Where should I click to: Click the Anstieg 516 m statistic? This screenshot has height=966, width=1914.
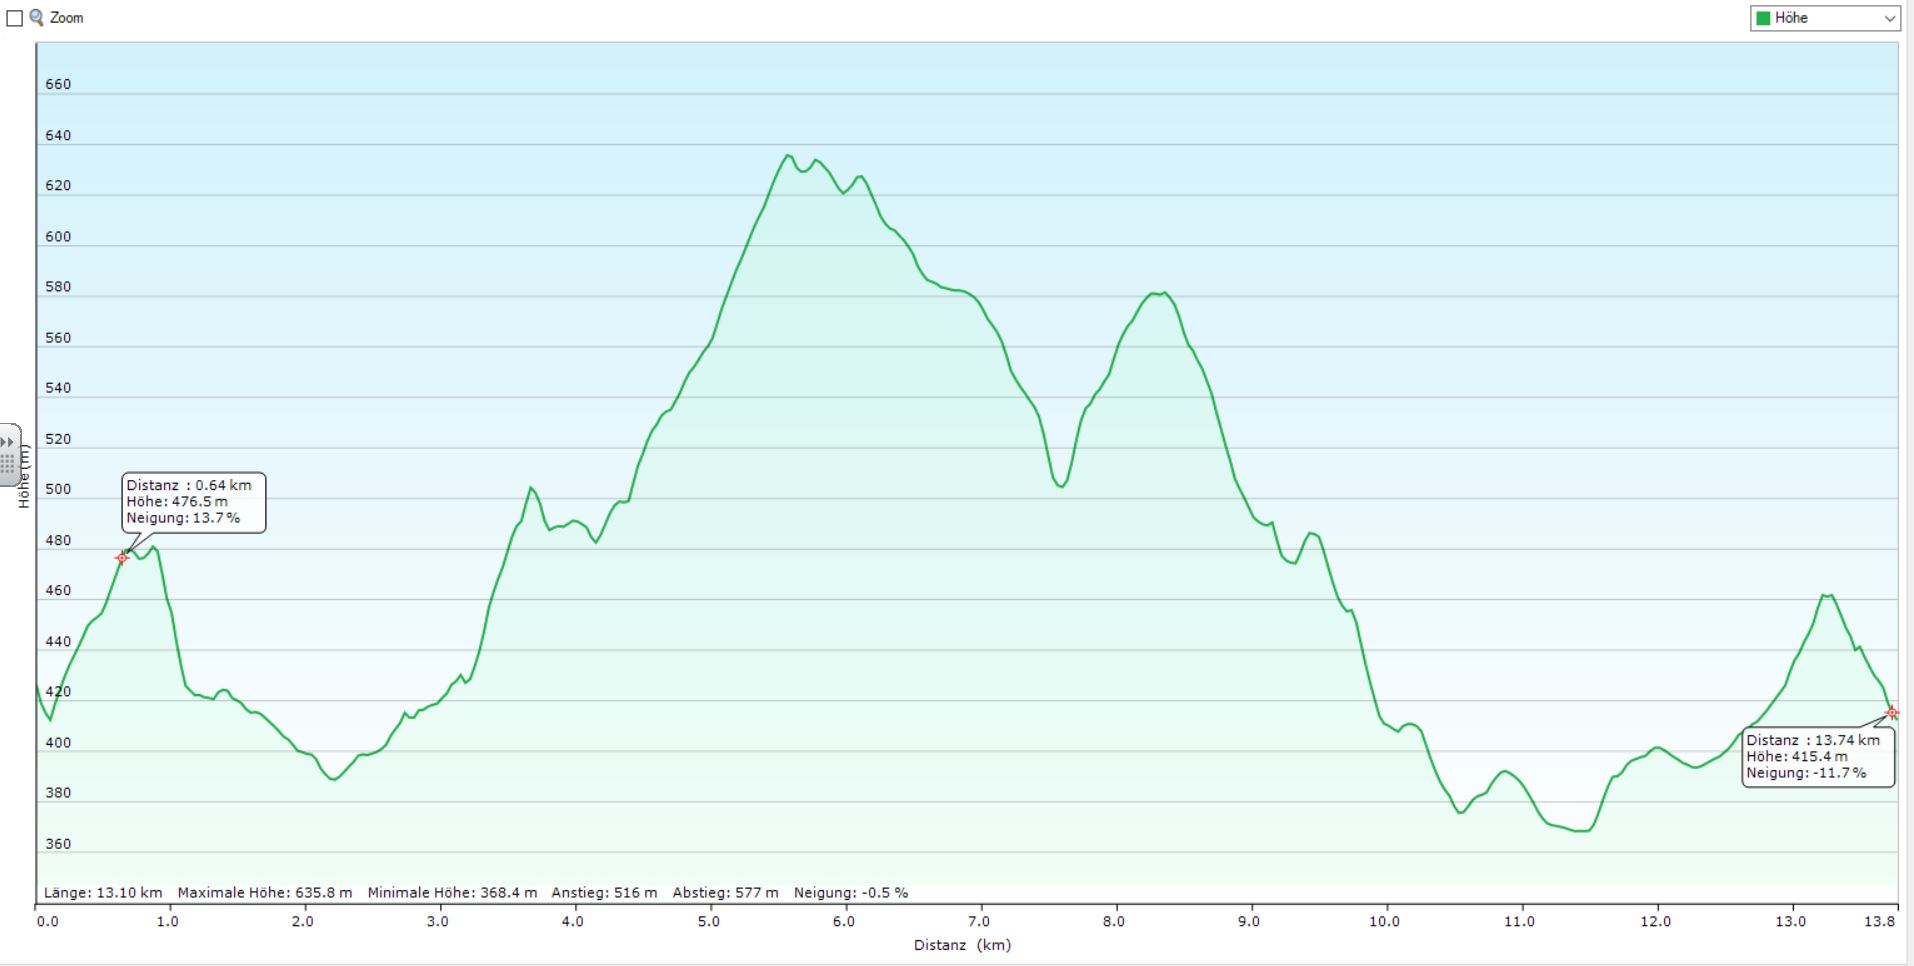pyautogui.click(x=605, y=892)
